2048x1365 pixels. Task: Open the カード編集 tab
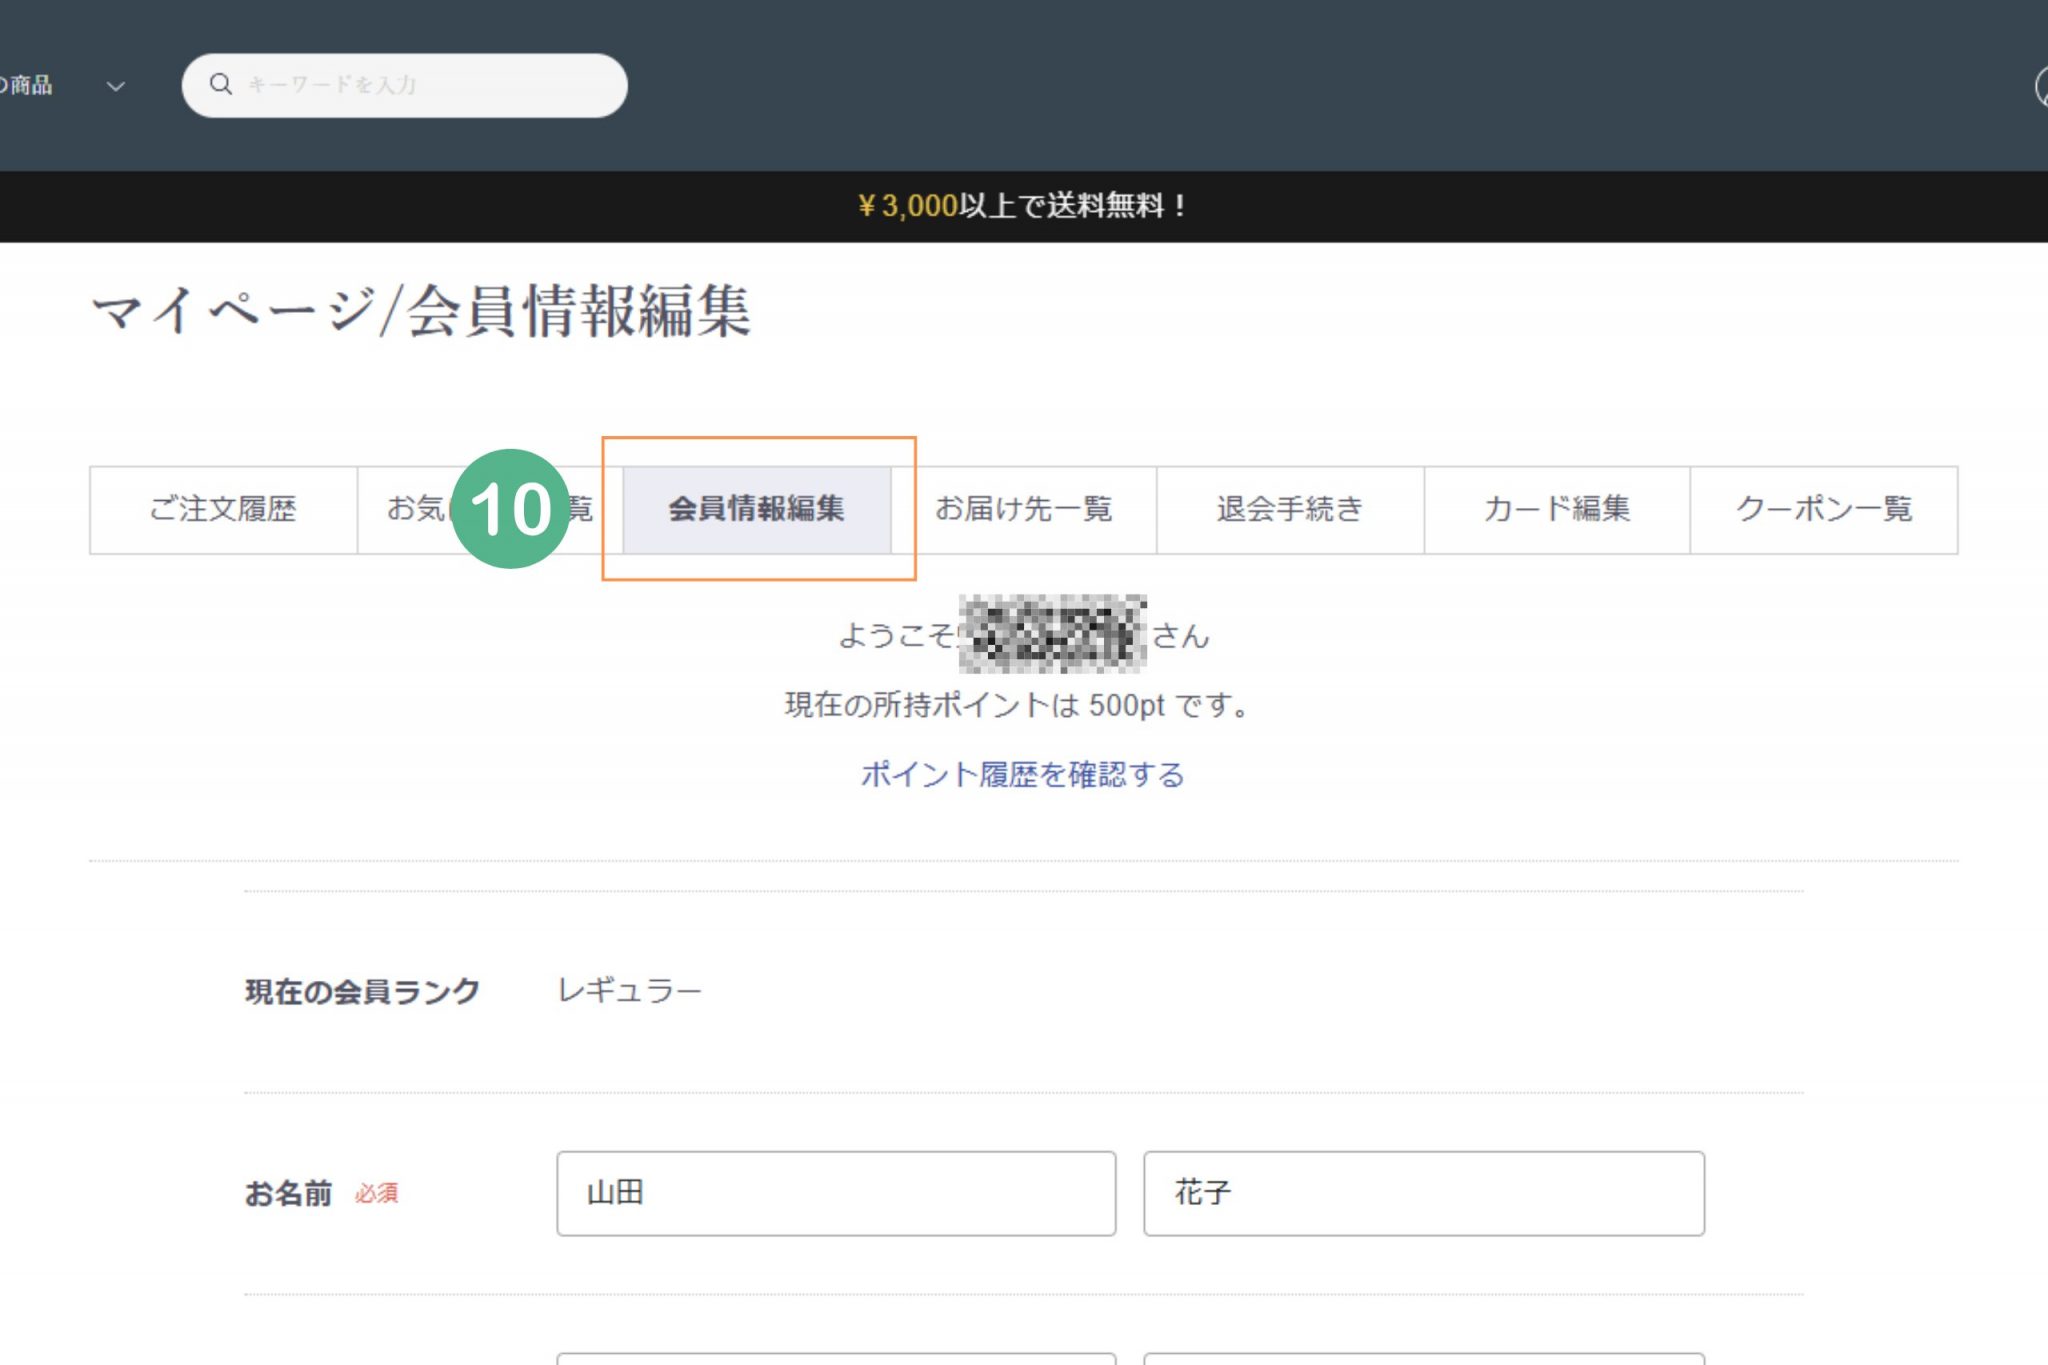click(x=1557, y=510)
